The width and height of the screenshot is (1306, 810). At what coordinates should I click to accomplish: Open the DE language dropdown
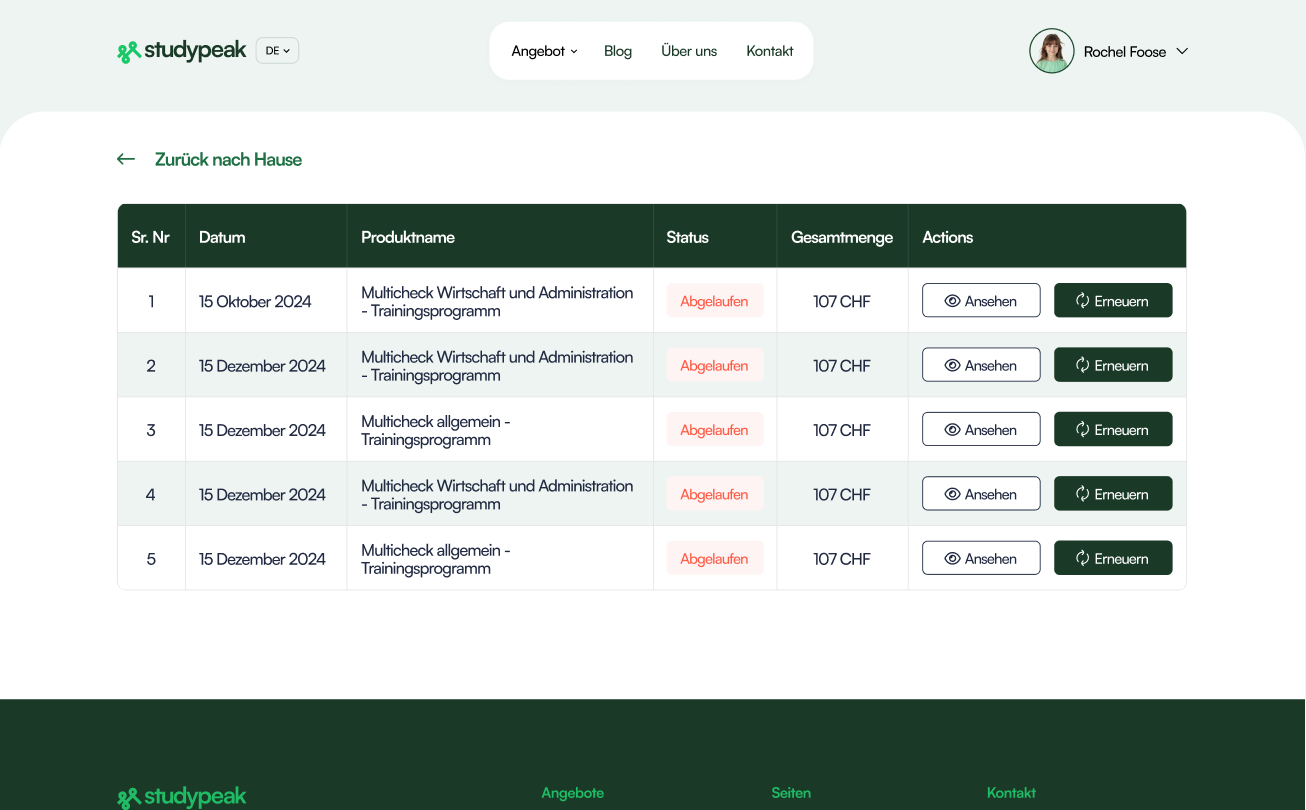[x=277, y=51]
